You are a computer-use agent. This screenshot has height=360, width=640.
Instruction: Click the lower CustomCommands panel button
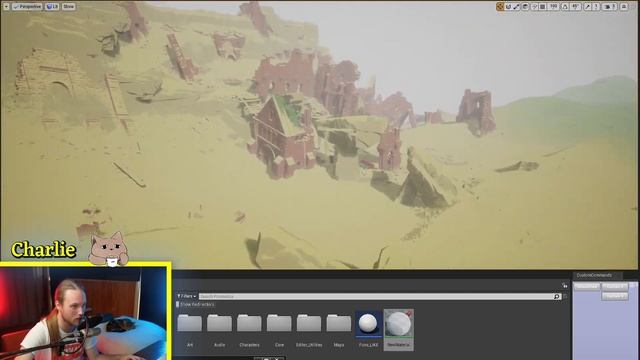pyautogui.click(x=615, y=296)
